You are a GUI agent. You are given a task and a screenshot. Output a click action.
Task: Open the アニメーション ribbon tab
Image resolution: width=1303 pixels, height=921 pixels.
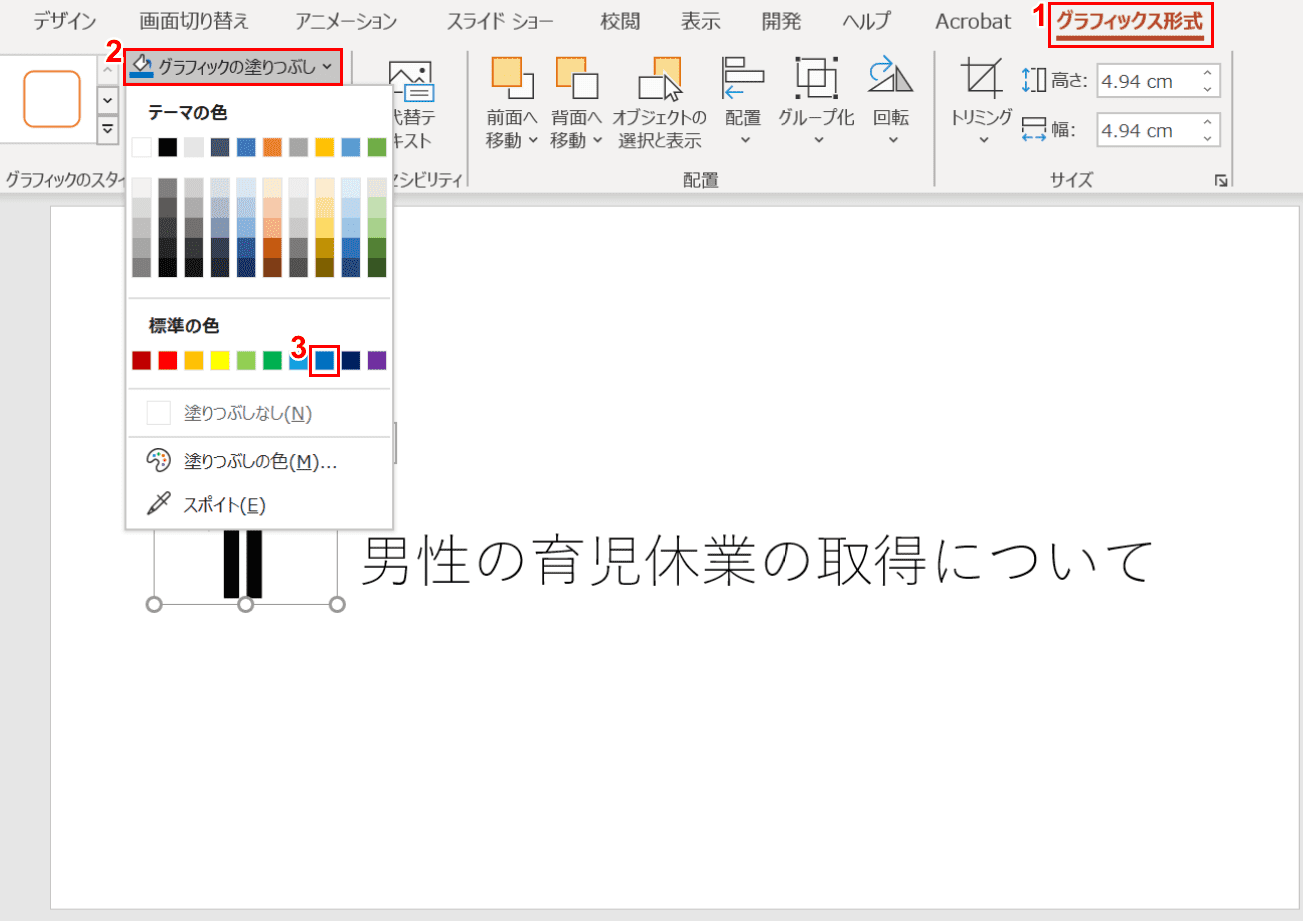[347, 21]
